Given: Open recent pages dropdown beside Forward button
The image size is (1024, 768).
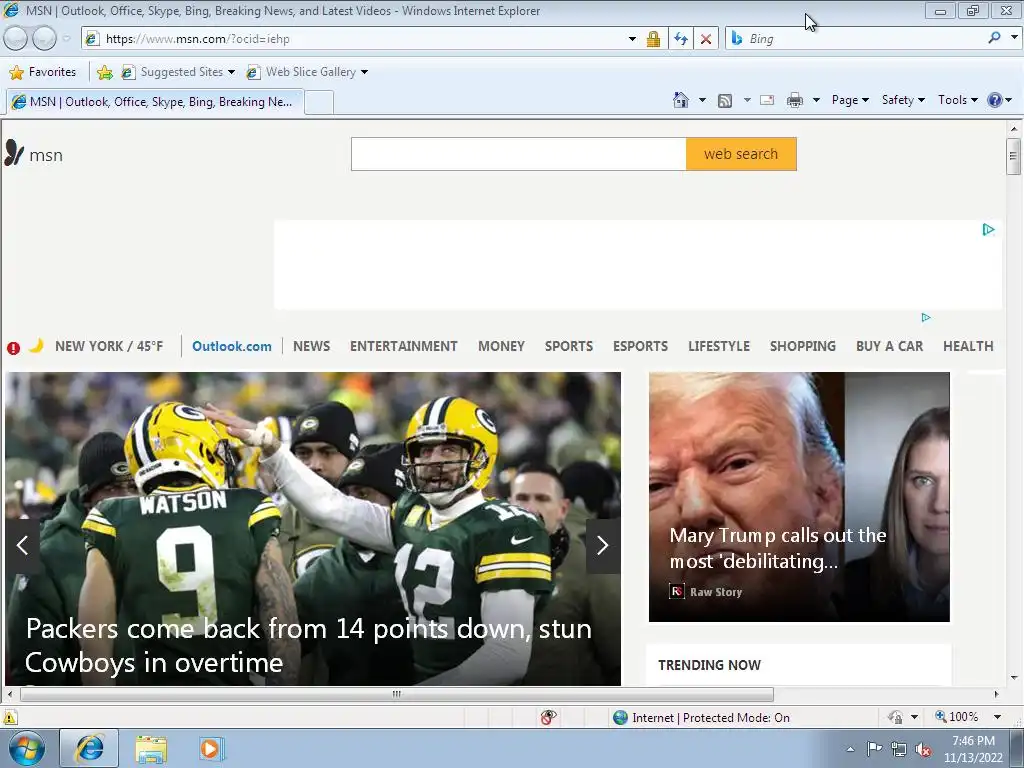Looking at the screenshot, I should point(66,39).
